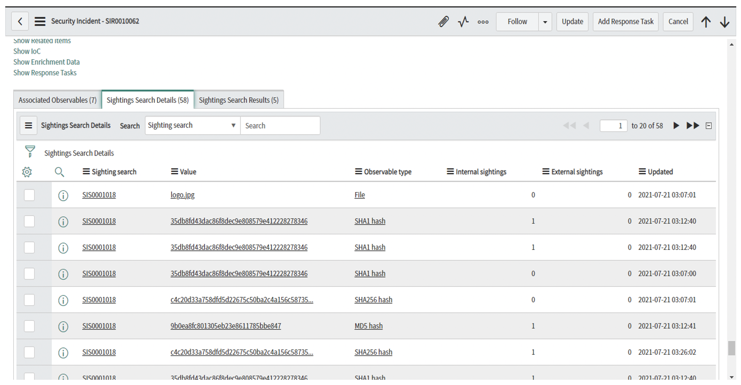This screenshot has width=741, height=385.
Task: Open the Show IoC link
Action: pos(27,51)
